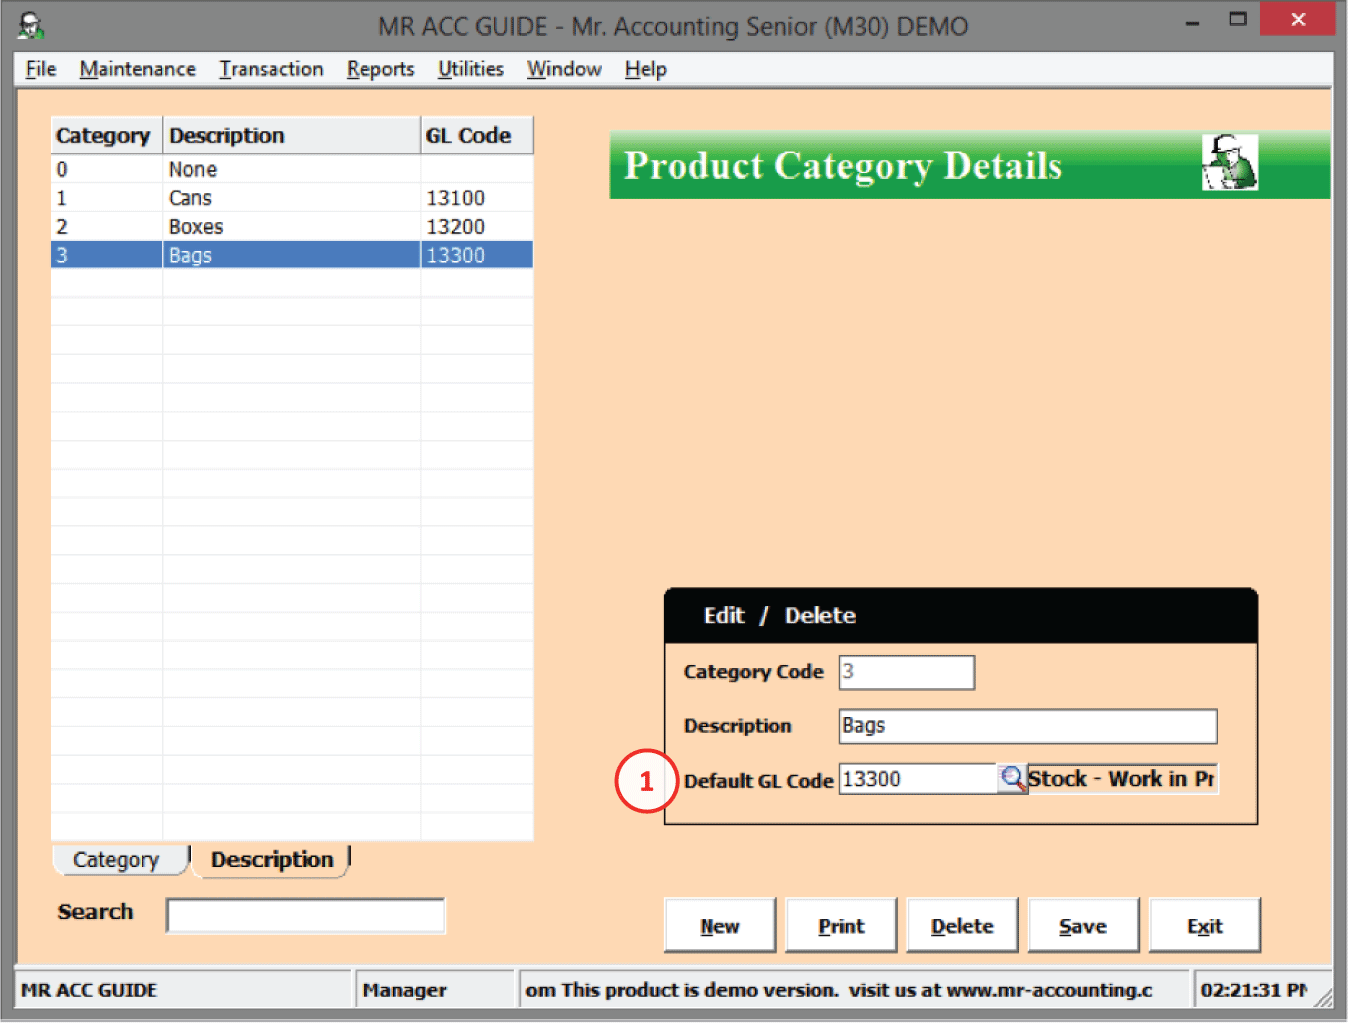The image size is (1349, 1023).
Task: Switch to the Description tab
Action: [271, 860]
